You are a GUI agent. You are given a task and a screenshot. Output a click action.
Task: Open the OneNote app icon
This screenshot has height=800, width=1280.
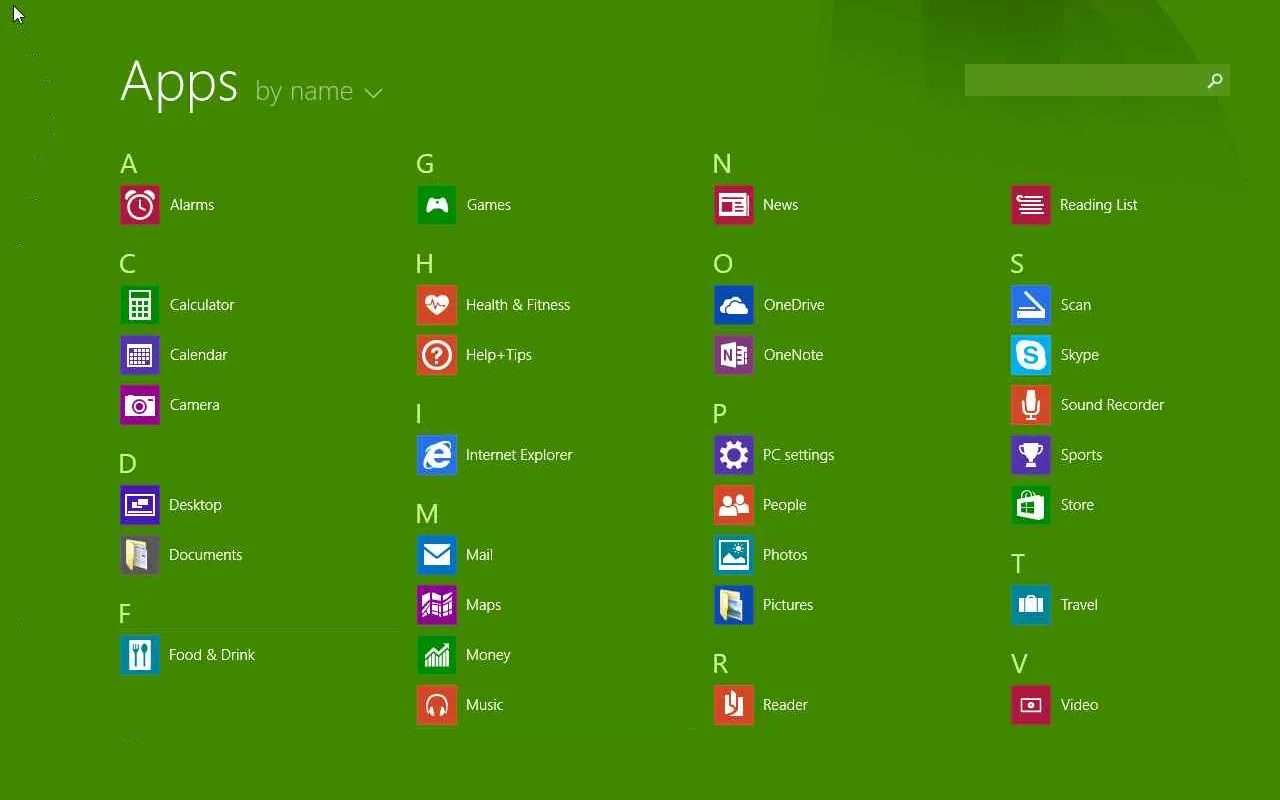coord(734,355)
